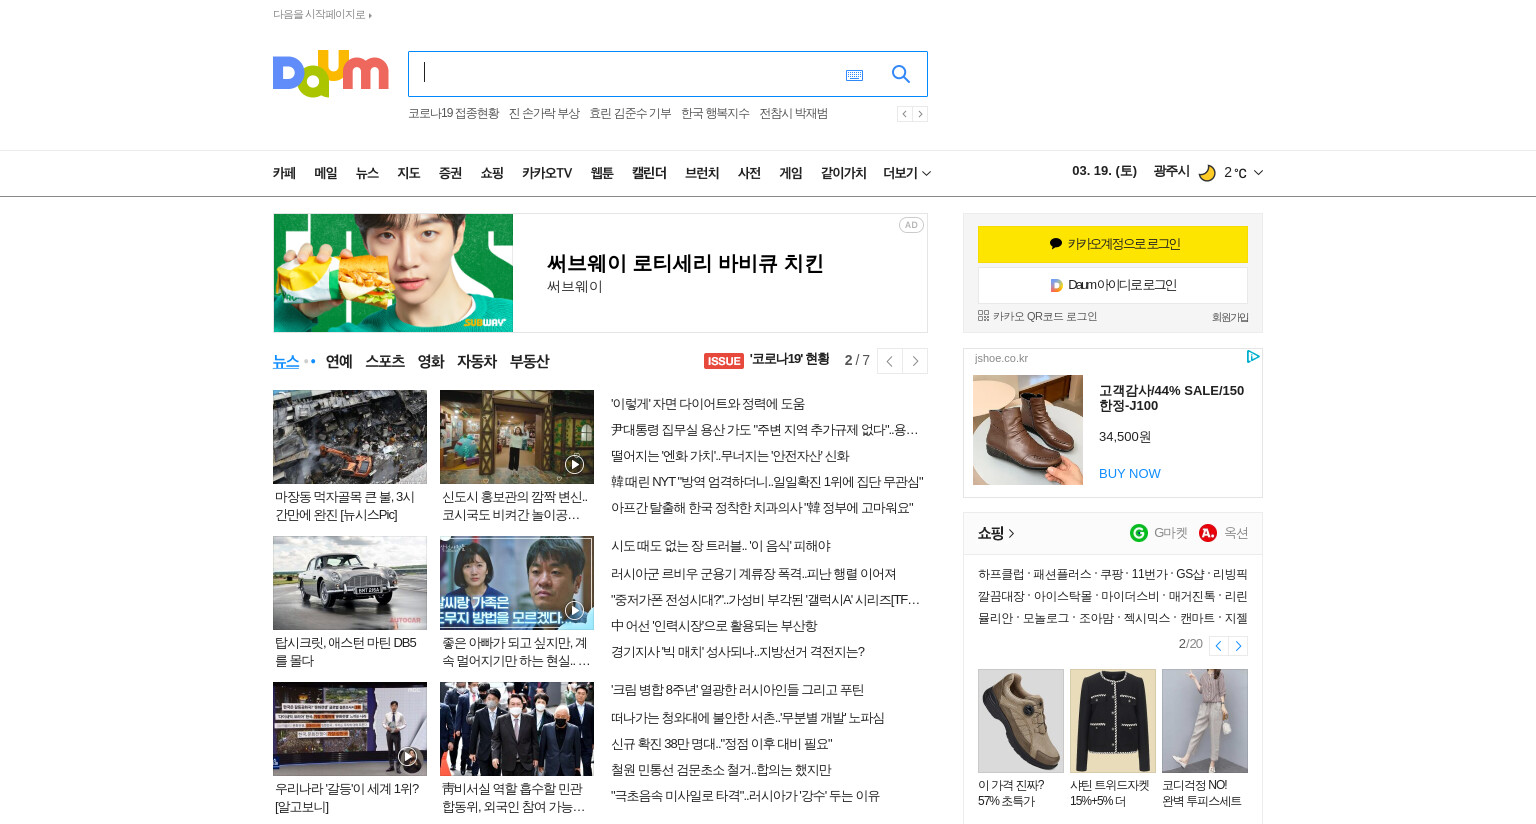Click the 쿠팡 shopping mall link
1536x824 pixels.
1111,574
